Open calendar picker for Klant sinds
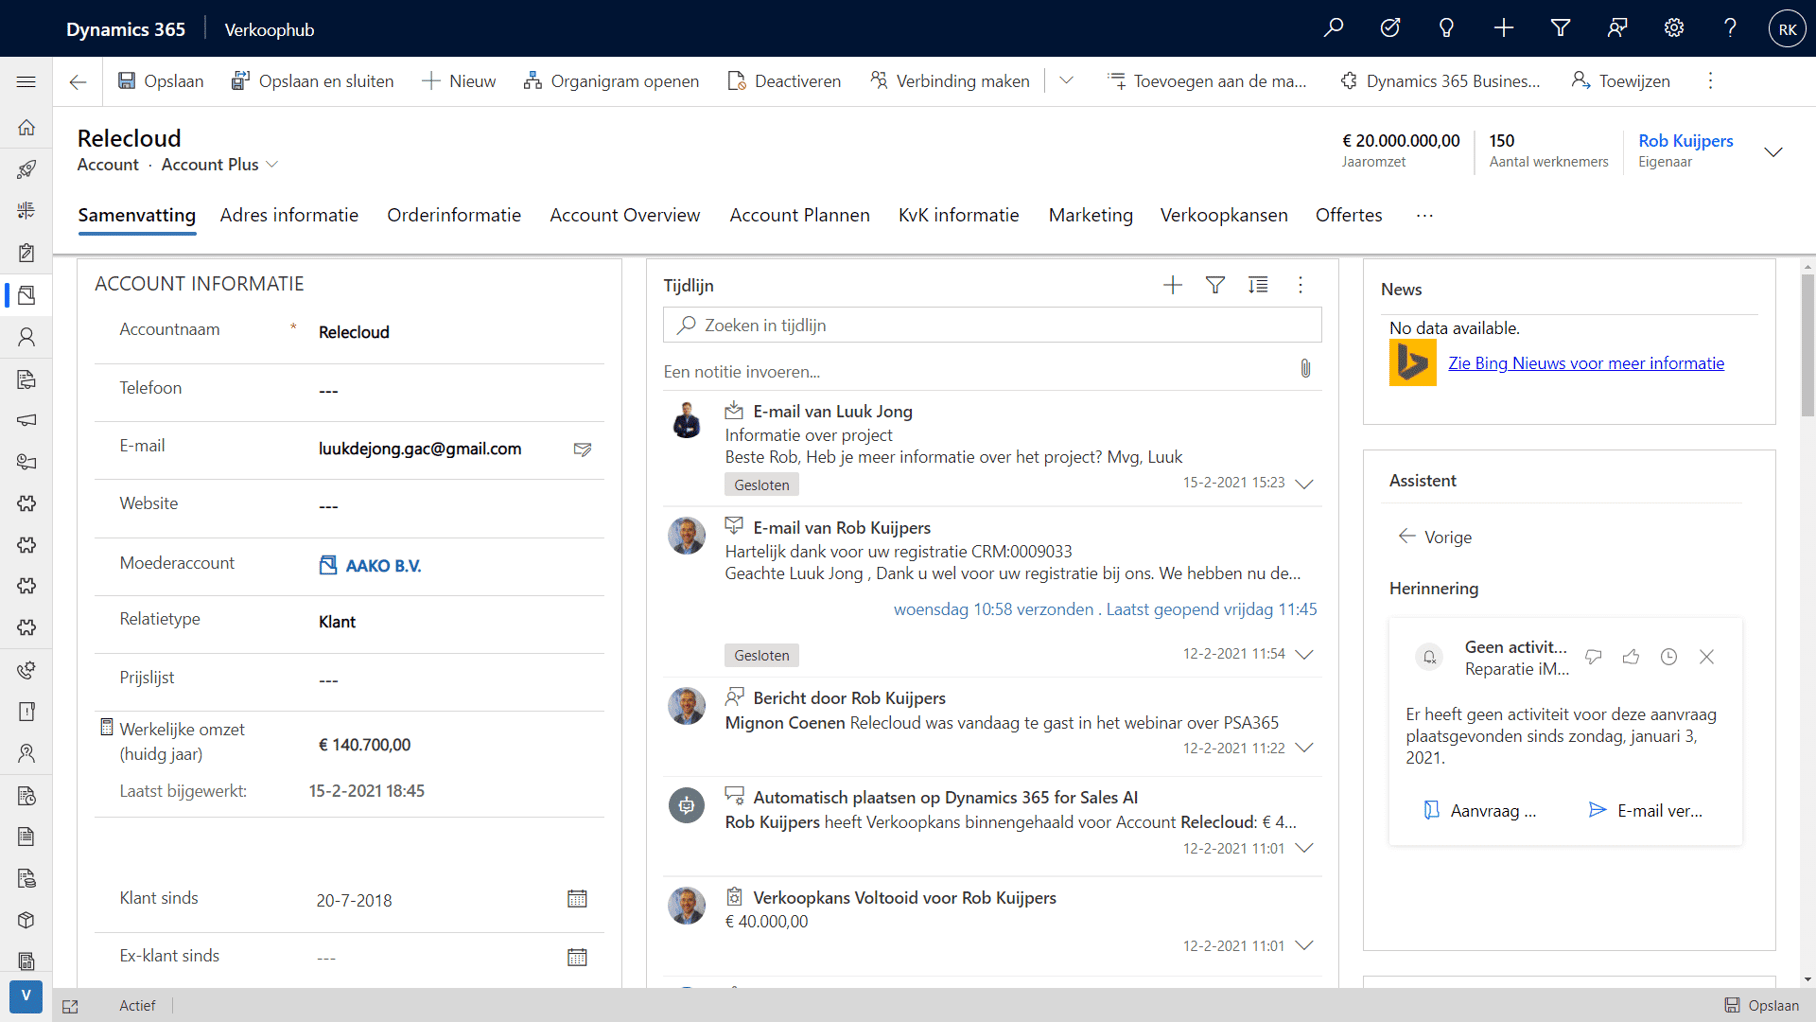Screen dimensions: 1816x1022 coord(577,899)
